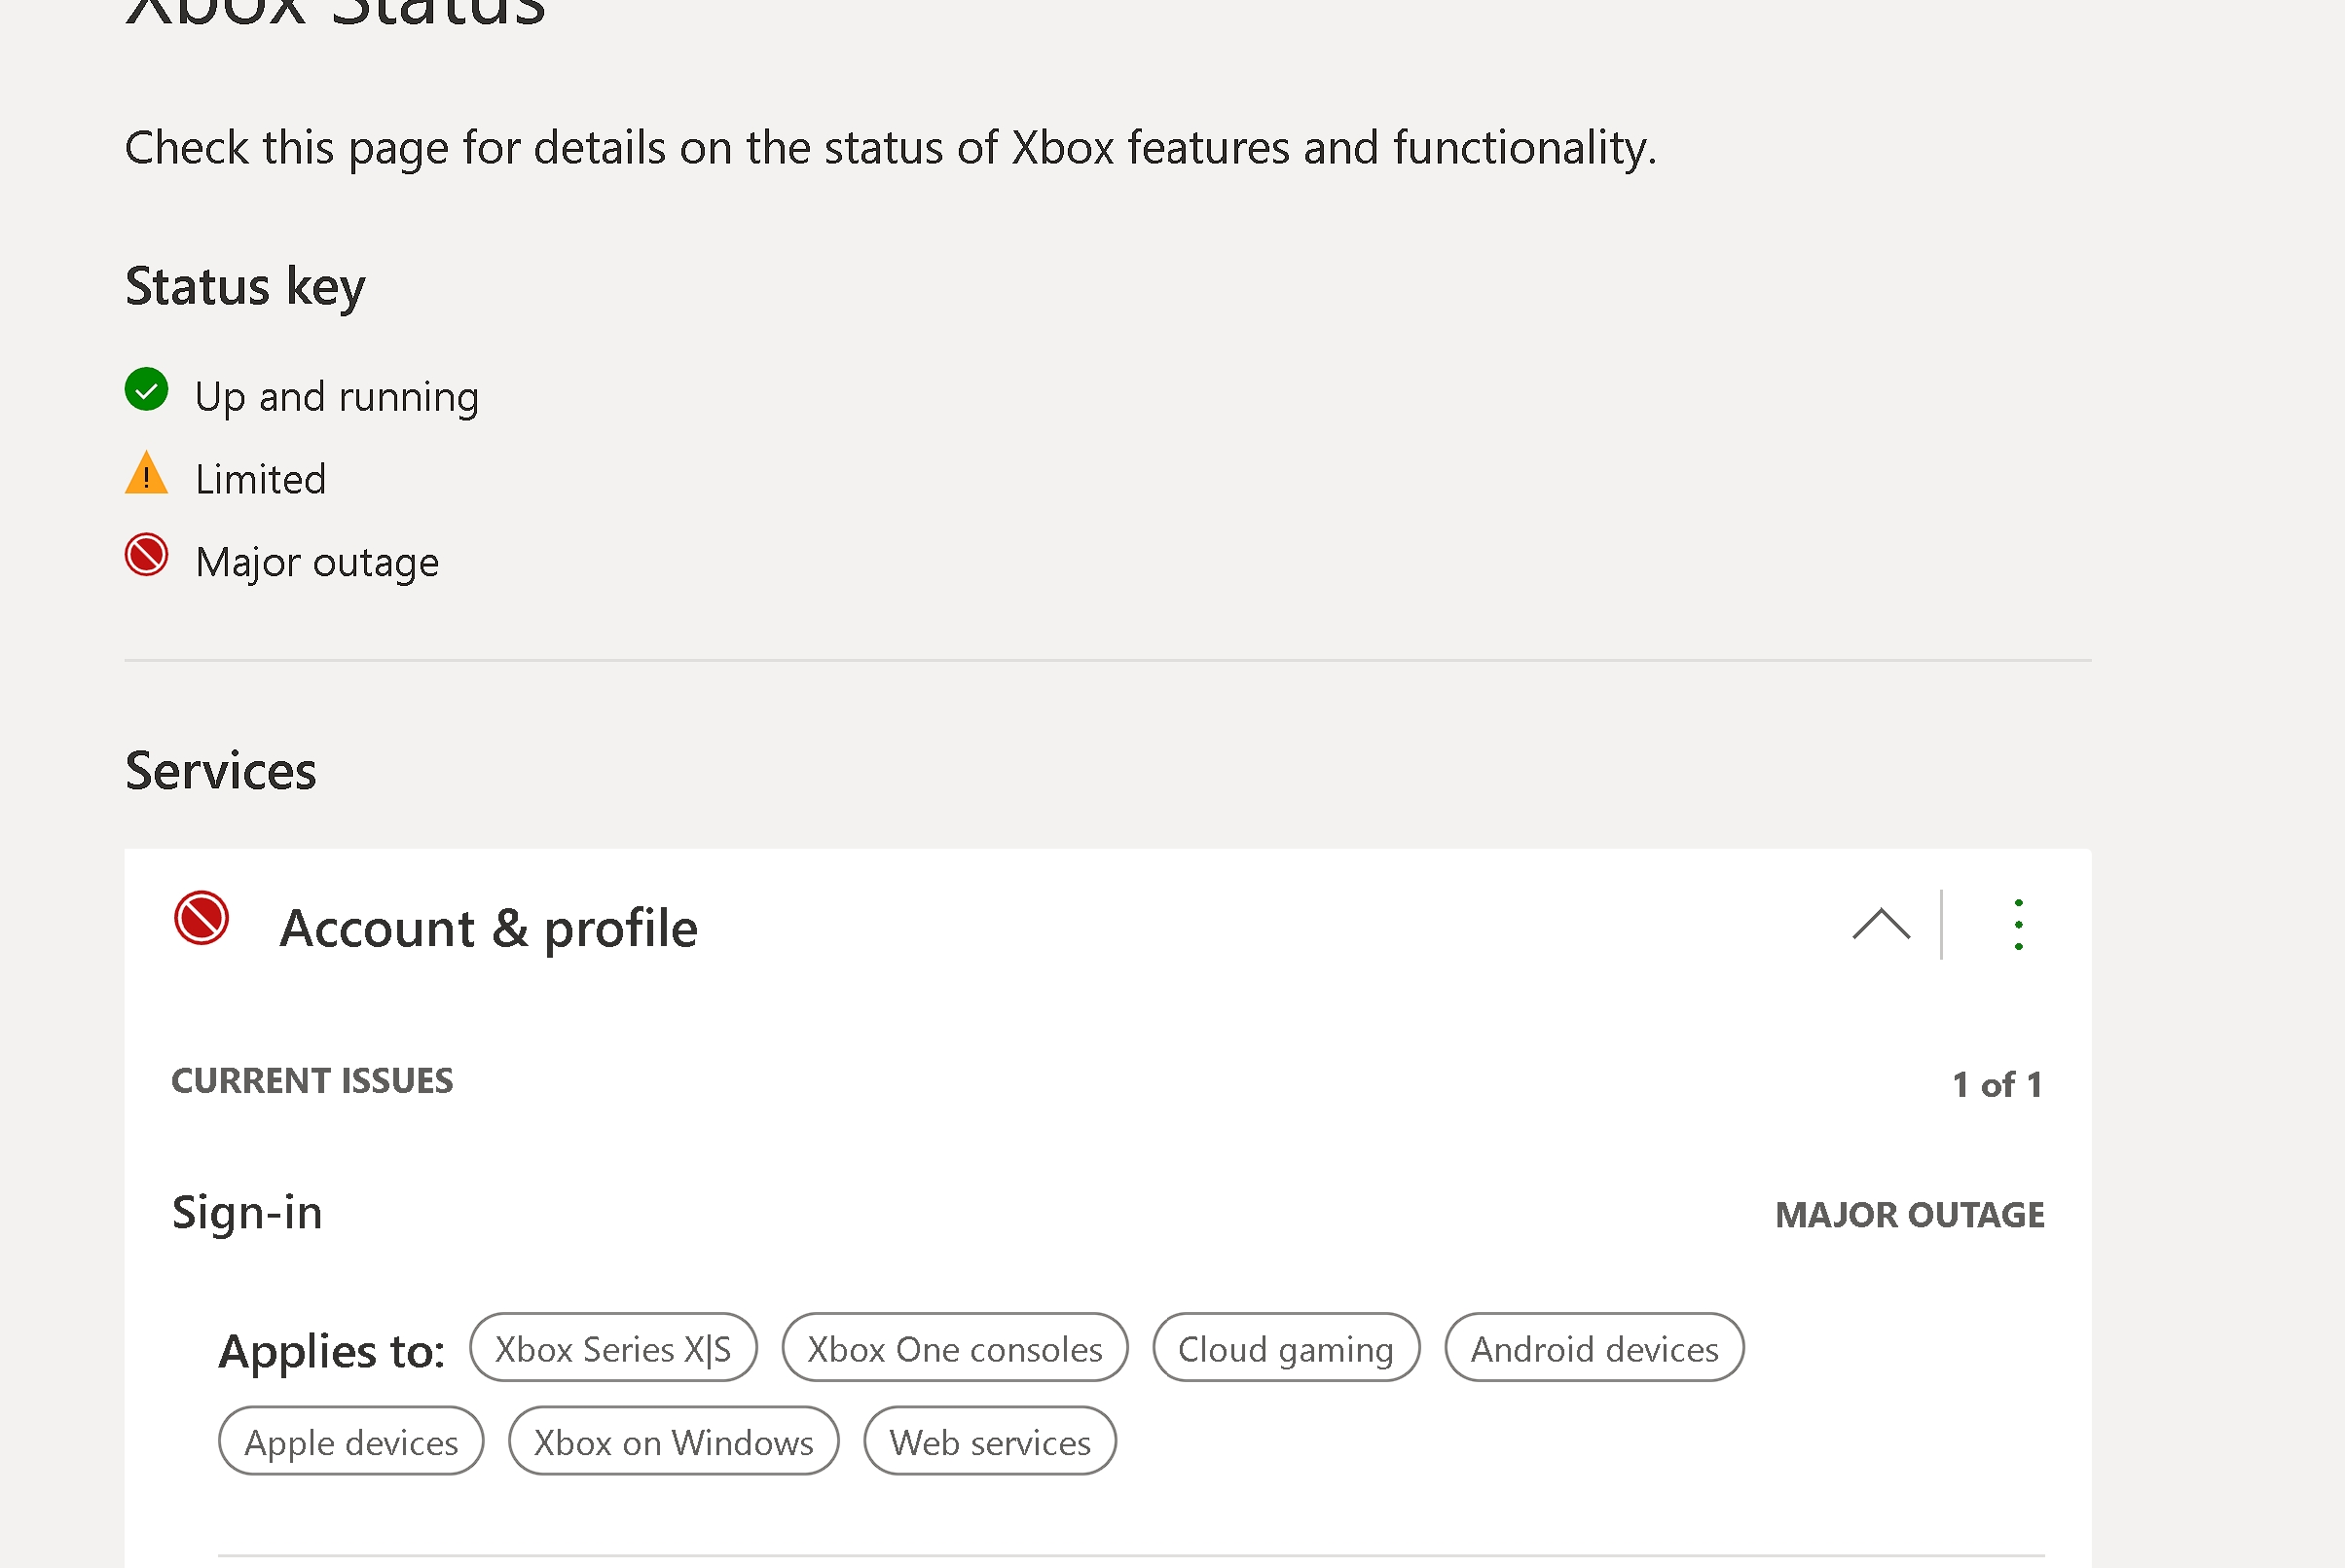The height and width of the screenshot is (1568, 2345).
Task: Toggle the Apple devices filter tag
Action: pyautogui.click(x=351, y=1441)
